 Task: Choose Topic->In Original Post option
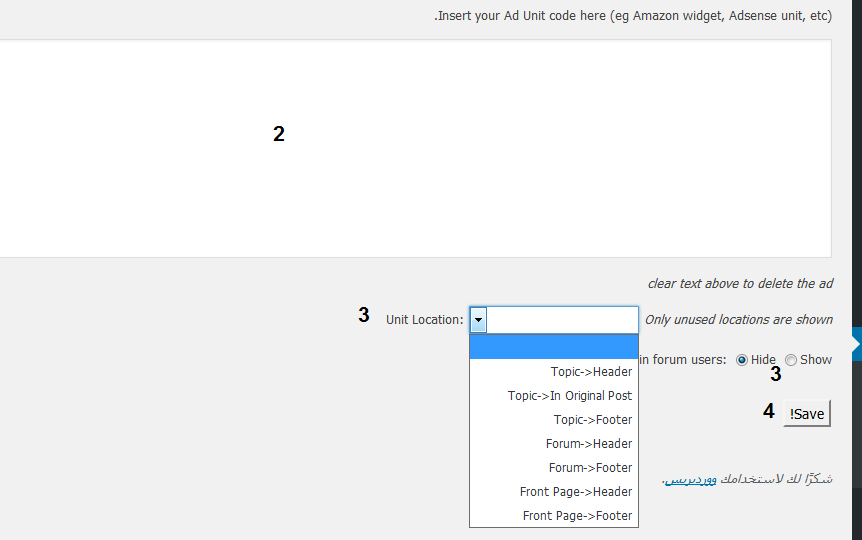tap(570, 396)
